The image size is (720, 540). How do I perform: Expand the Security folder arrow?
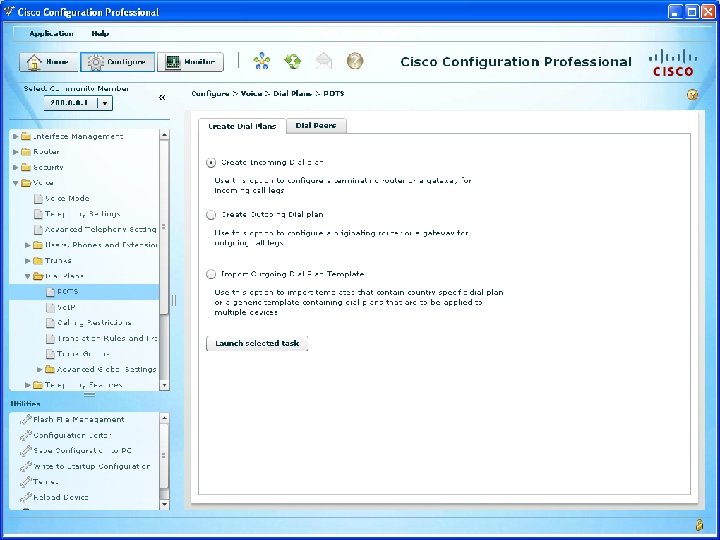coord(16,168)
